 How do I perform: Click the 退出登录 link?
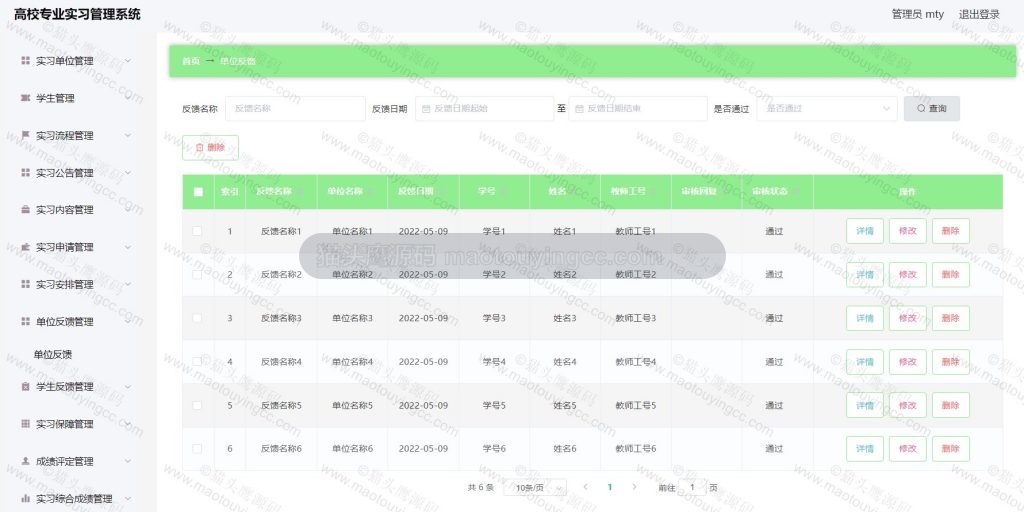[979, 14]
